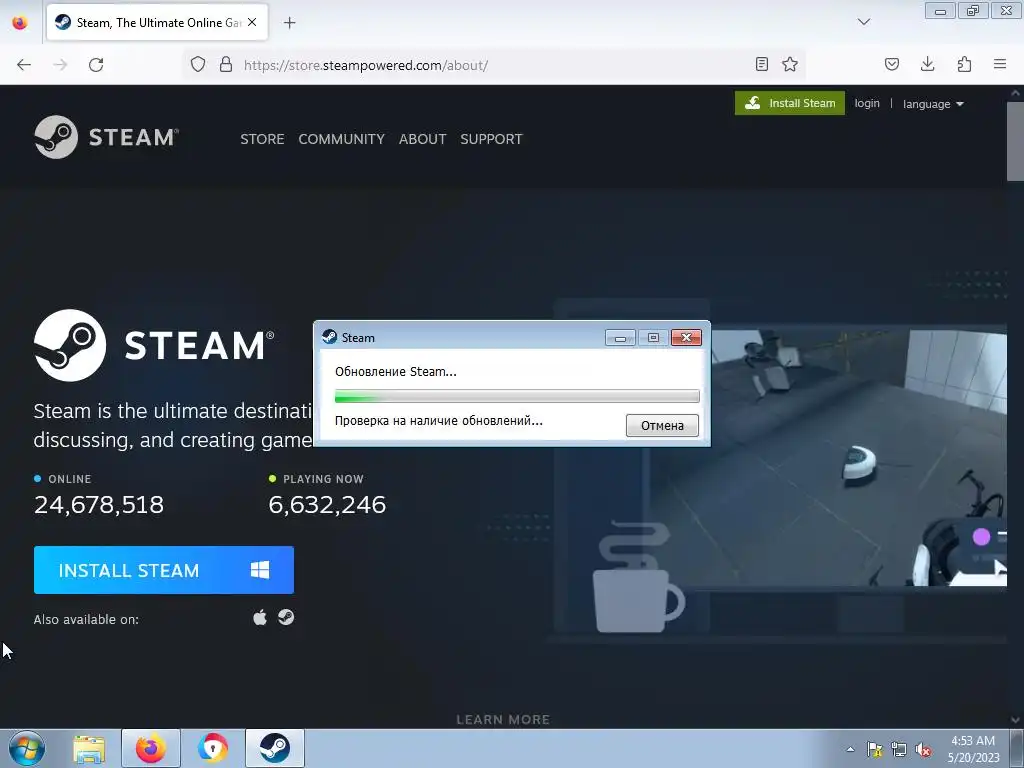The height and width of the screenshot is (768, 1024).
Task: Close the Steam browser tab
Action: coord(252,22)
